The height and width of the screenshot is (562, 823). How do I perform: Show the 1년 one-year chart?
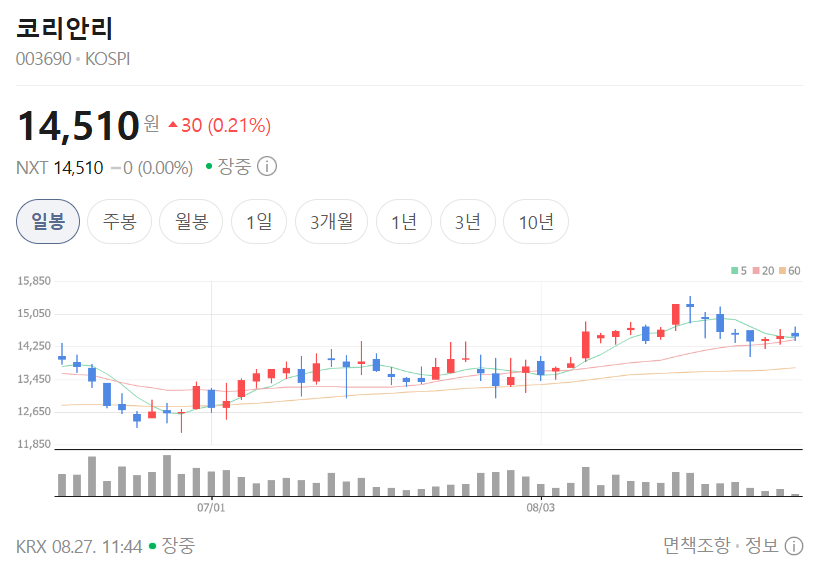click(x=404, y=221)
